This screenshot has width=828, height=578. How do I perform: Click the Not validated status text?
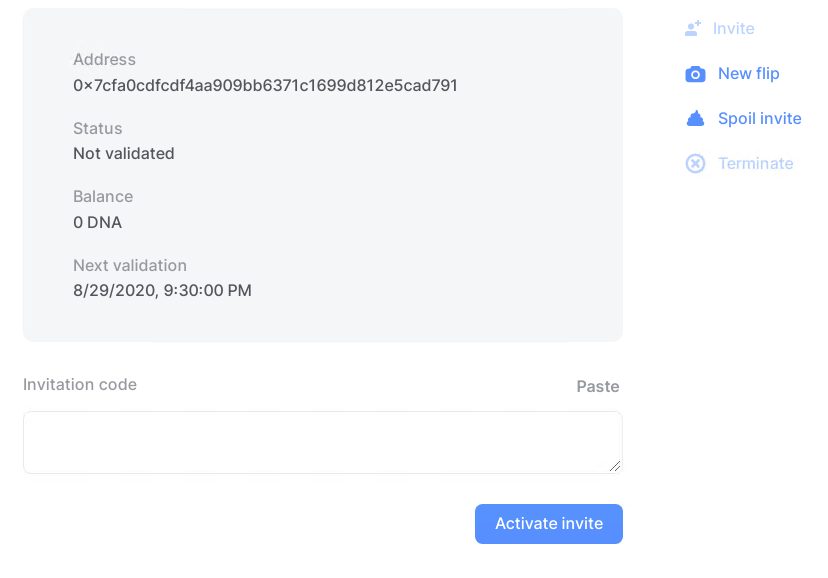tap(124, 154)
